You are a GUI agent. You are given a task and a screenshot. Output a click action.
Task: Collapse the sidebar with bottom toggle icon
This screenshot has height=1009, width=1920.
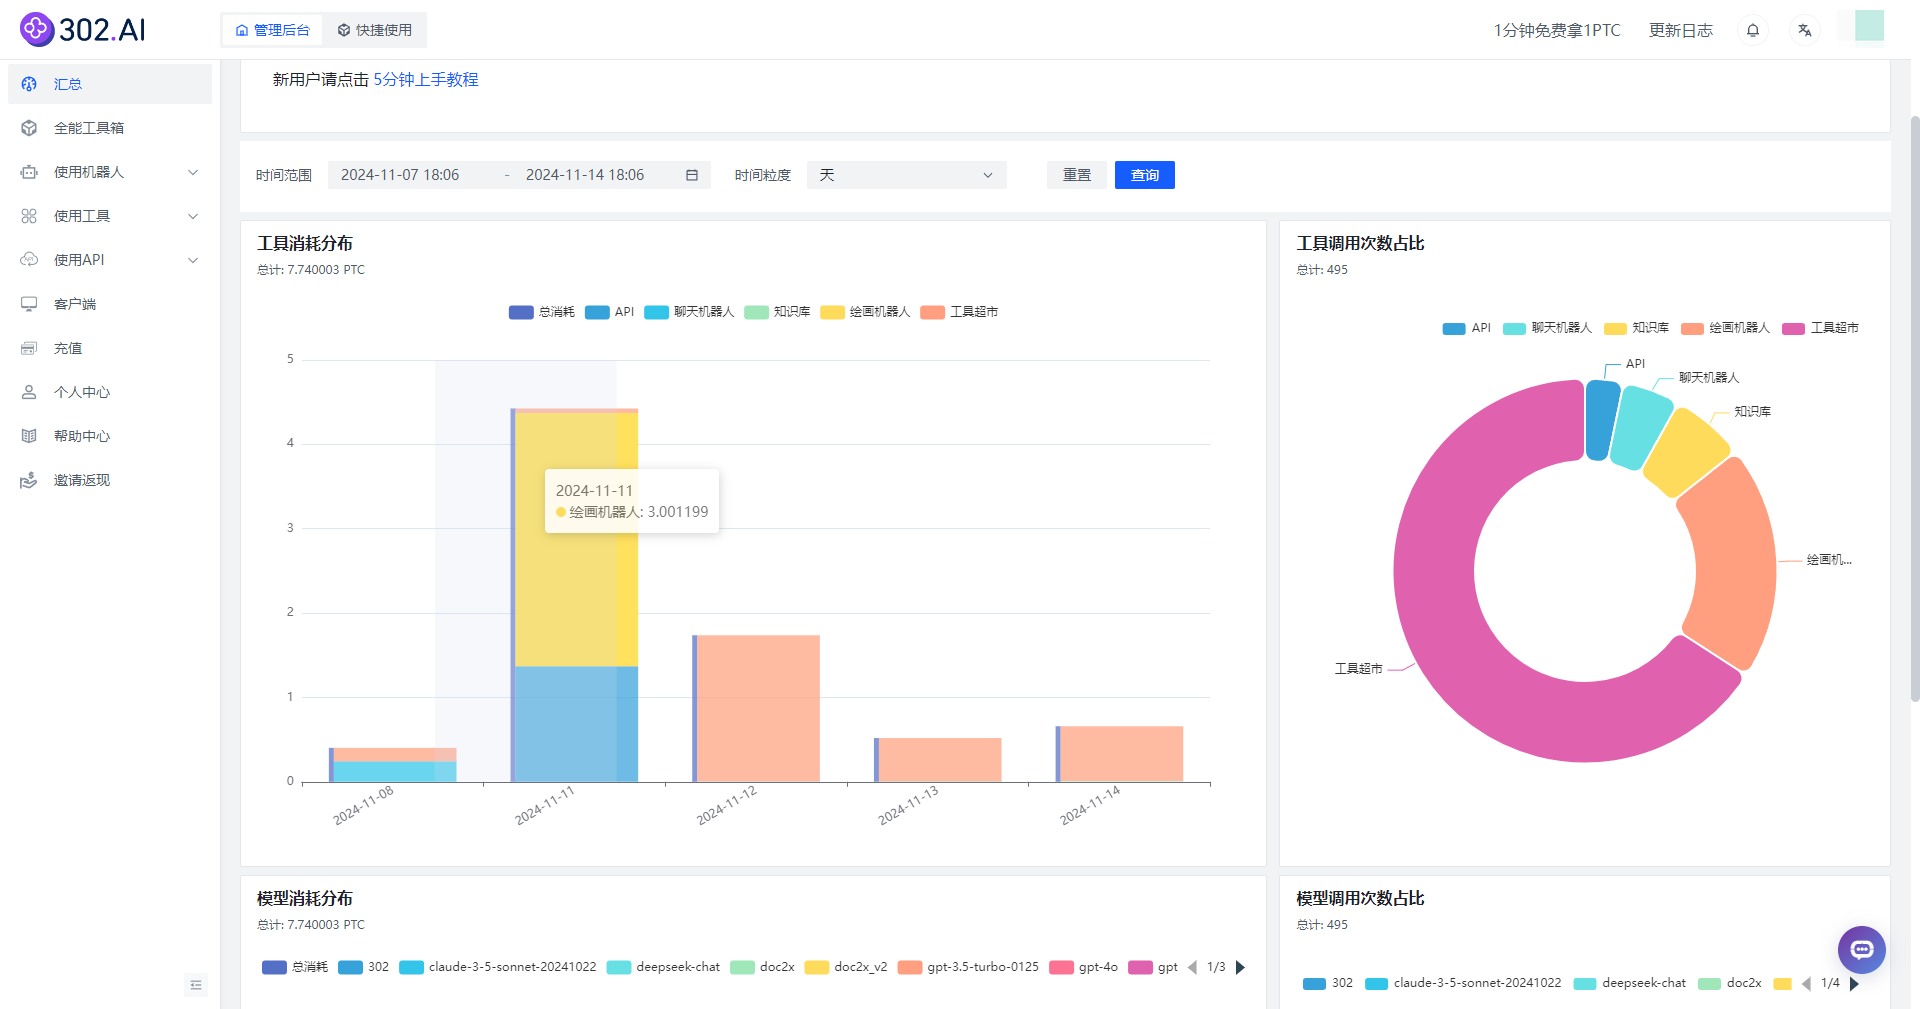tap(196, 985)
